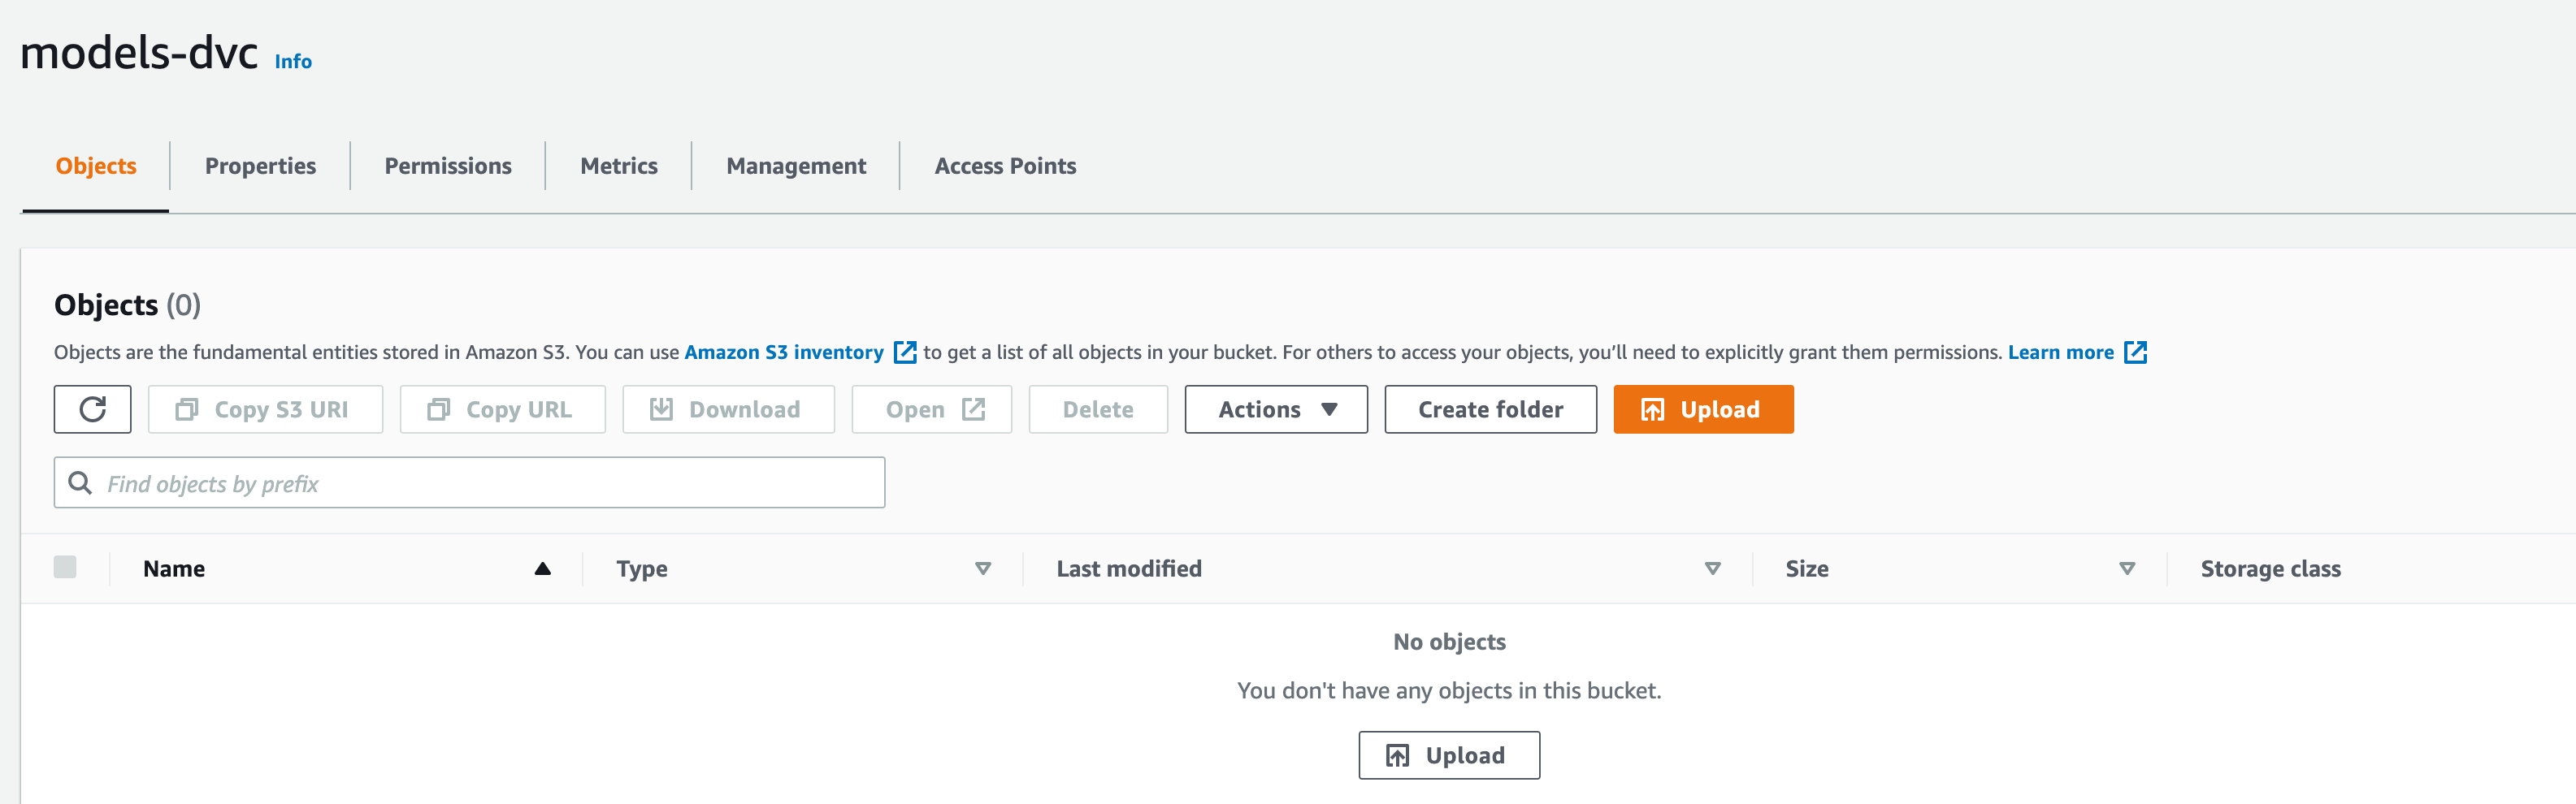Click the Copy S3 URI button
The height and width of the screenshot is (804, 2576).
tap(265, 409)
